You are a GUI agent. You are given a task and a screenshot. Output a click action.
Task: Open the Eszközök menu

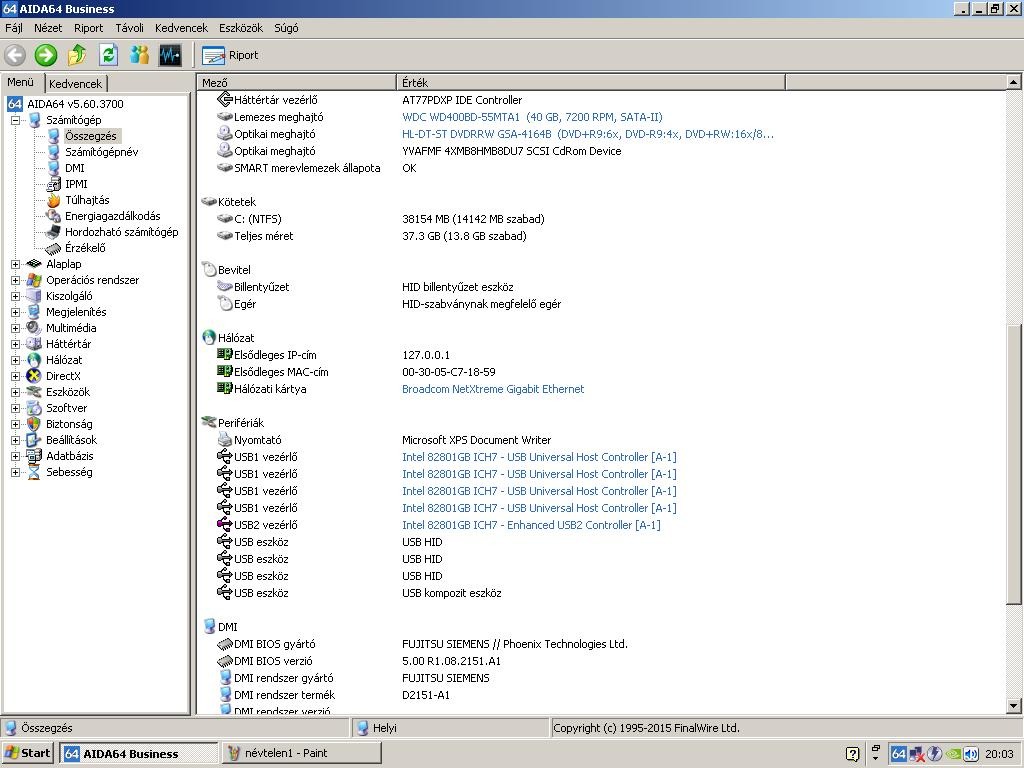pos(240,28)
